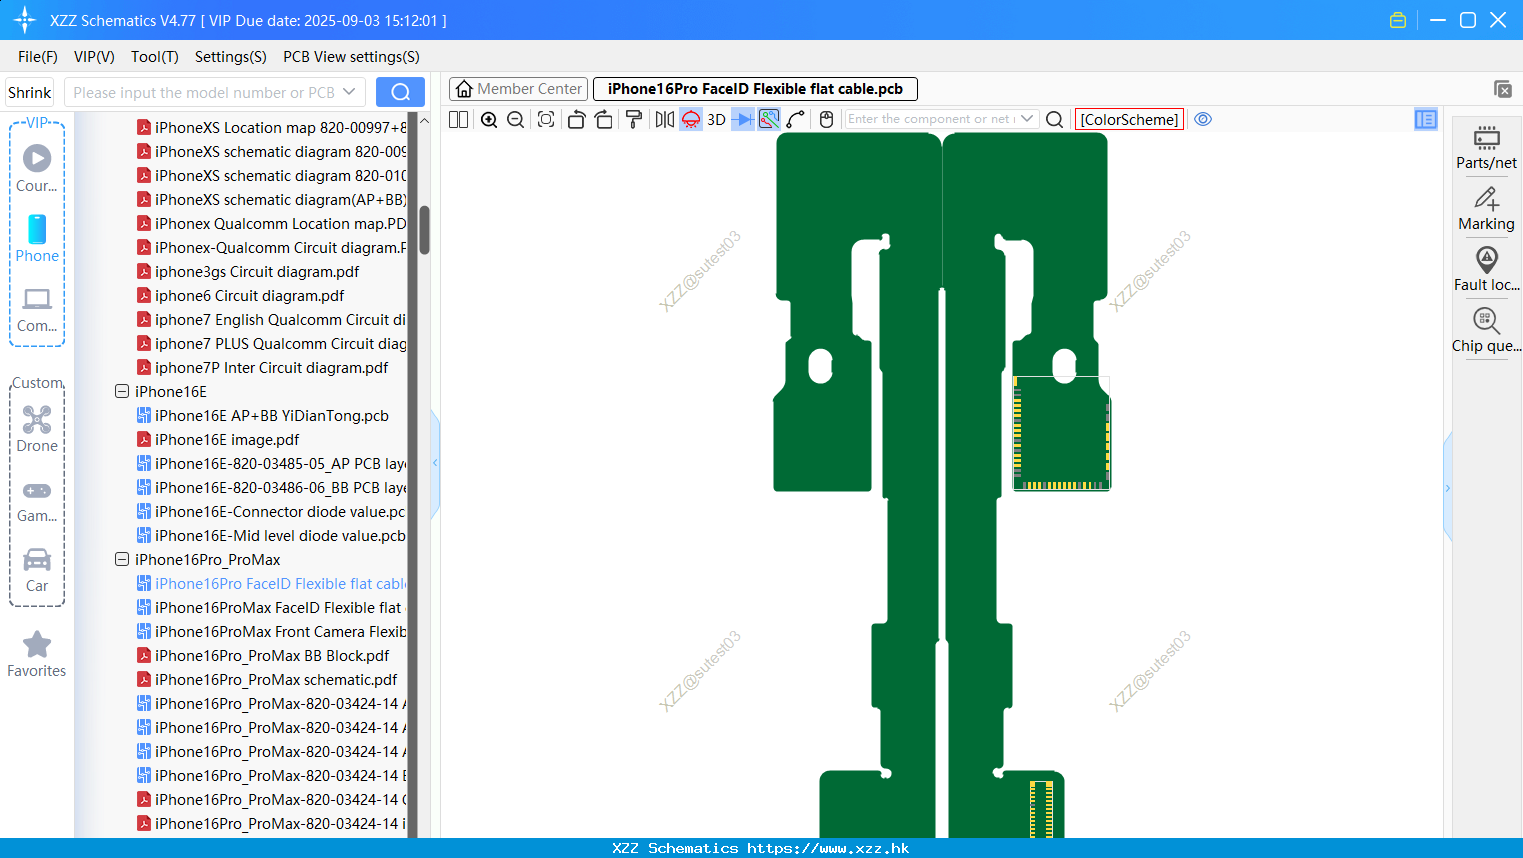Click the zoom out magnifier icon
Viewport: 1523px width, 858px height.
pos(515,119)
